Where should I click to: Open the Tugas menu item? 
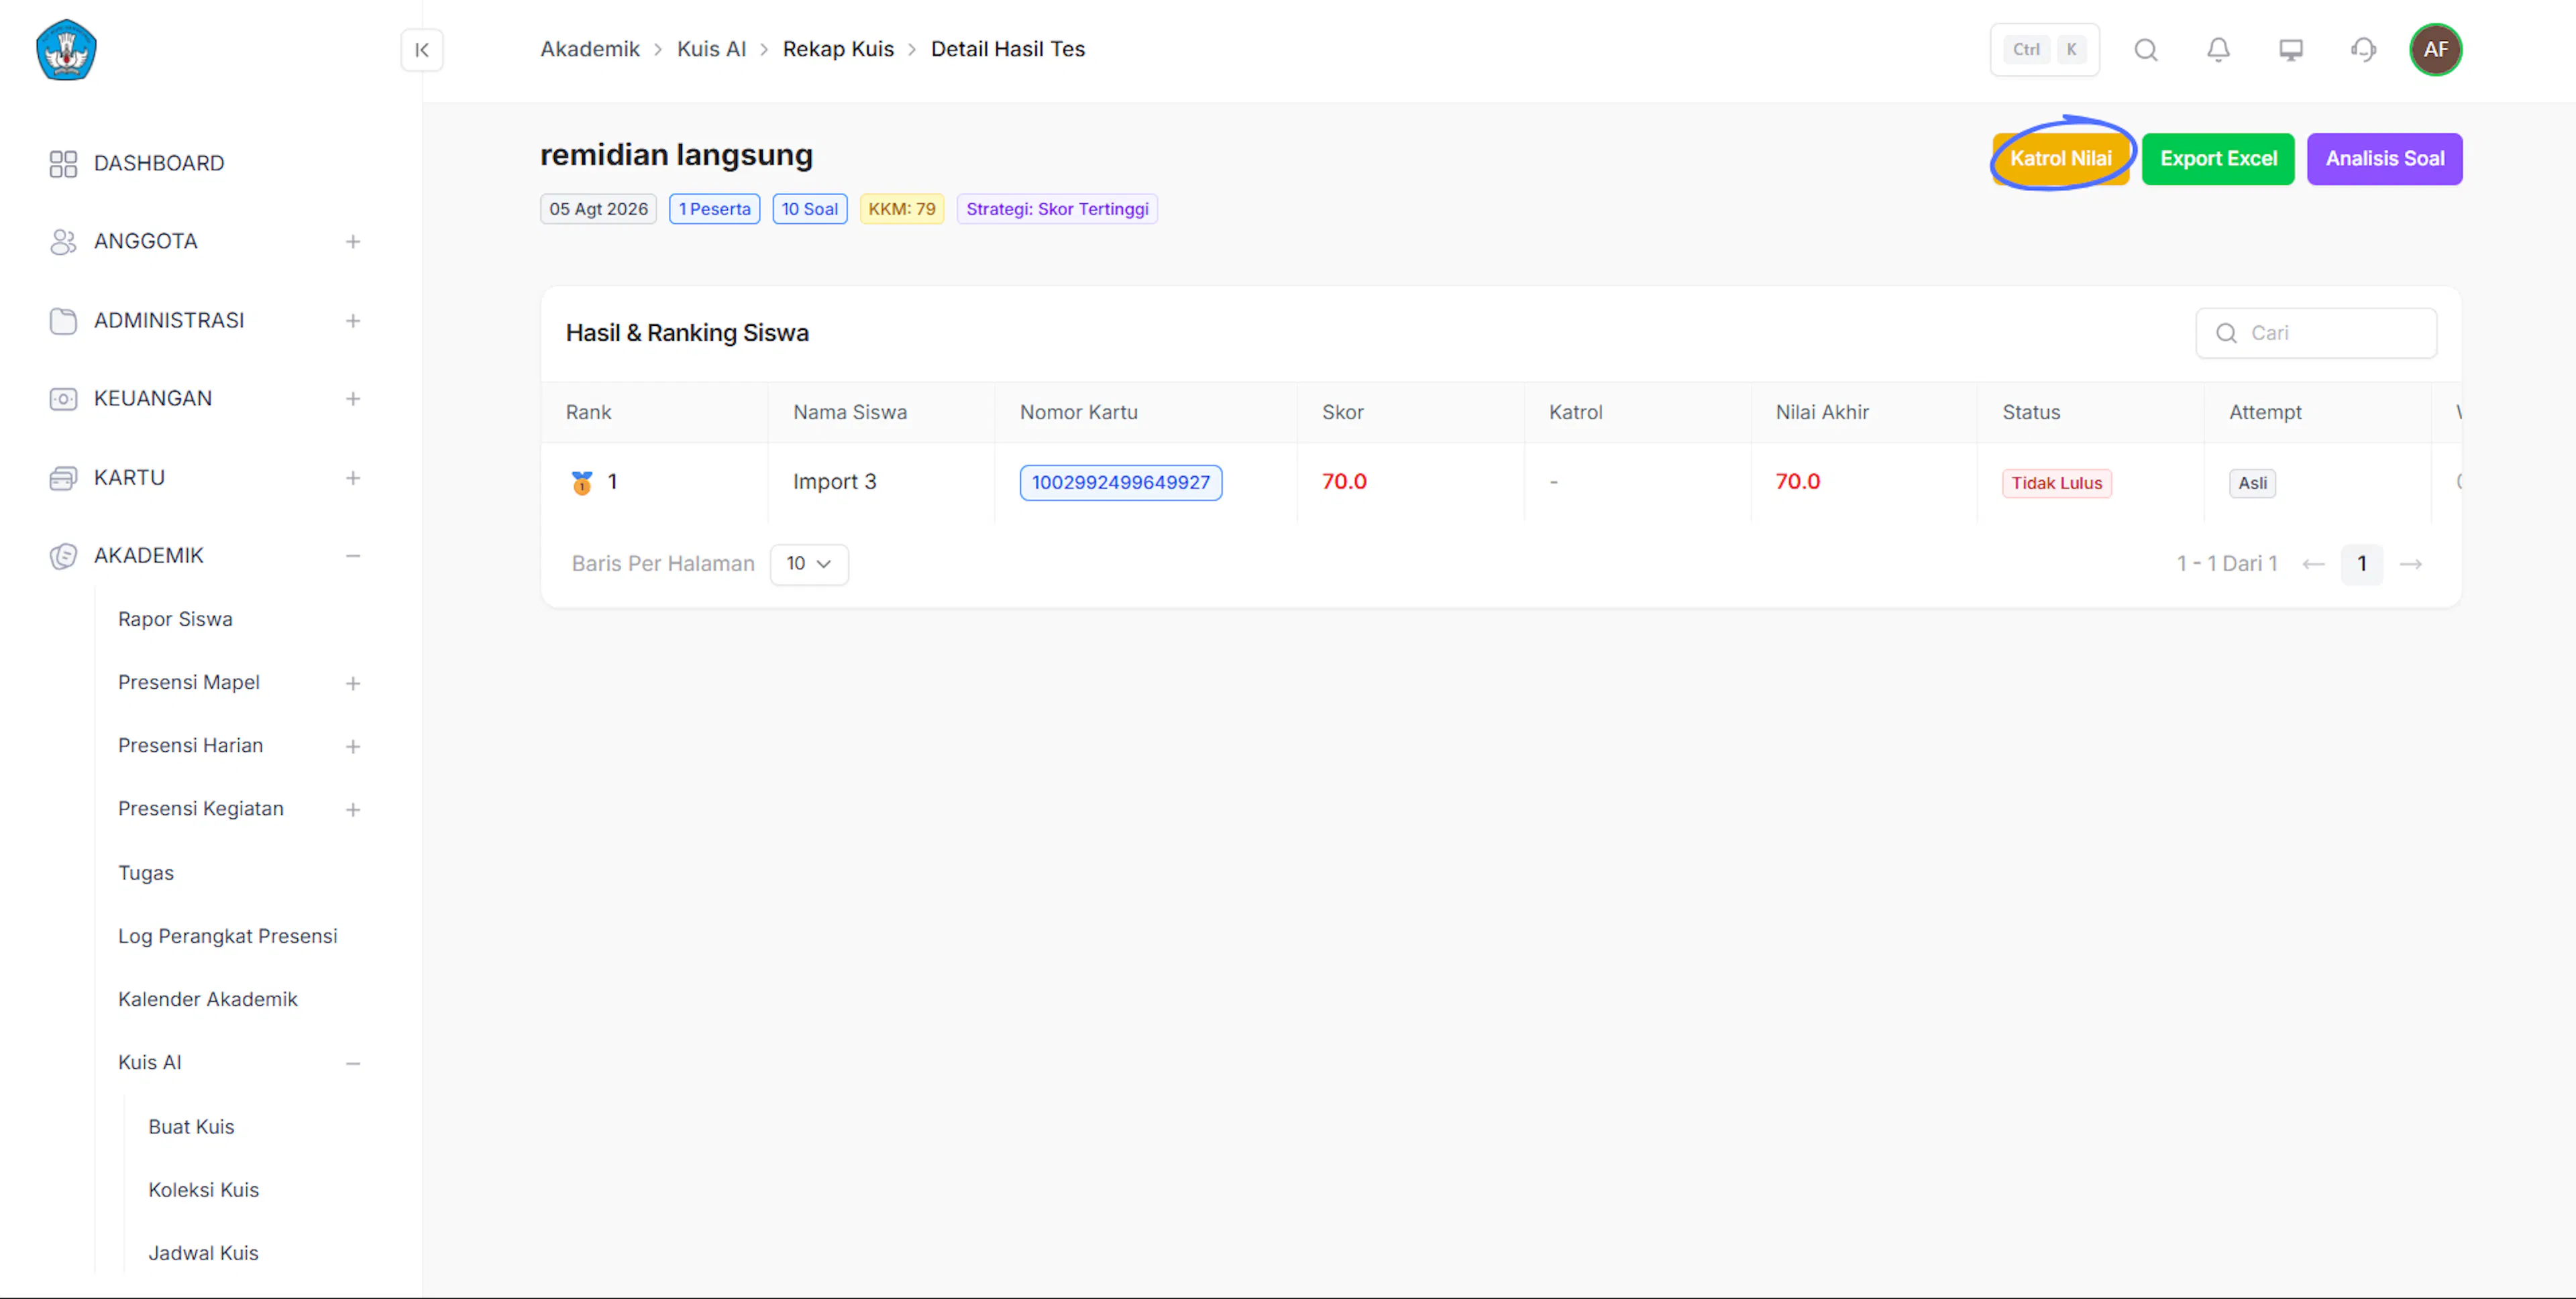click(x=146, y=874)
